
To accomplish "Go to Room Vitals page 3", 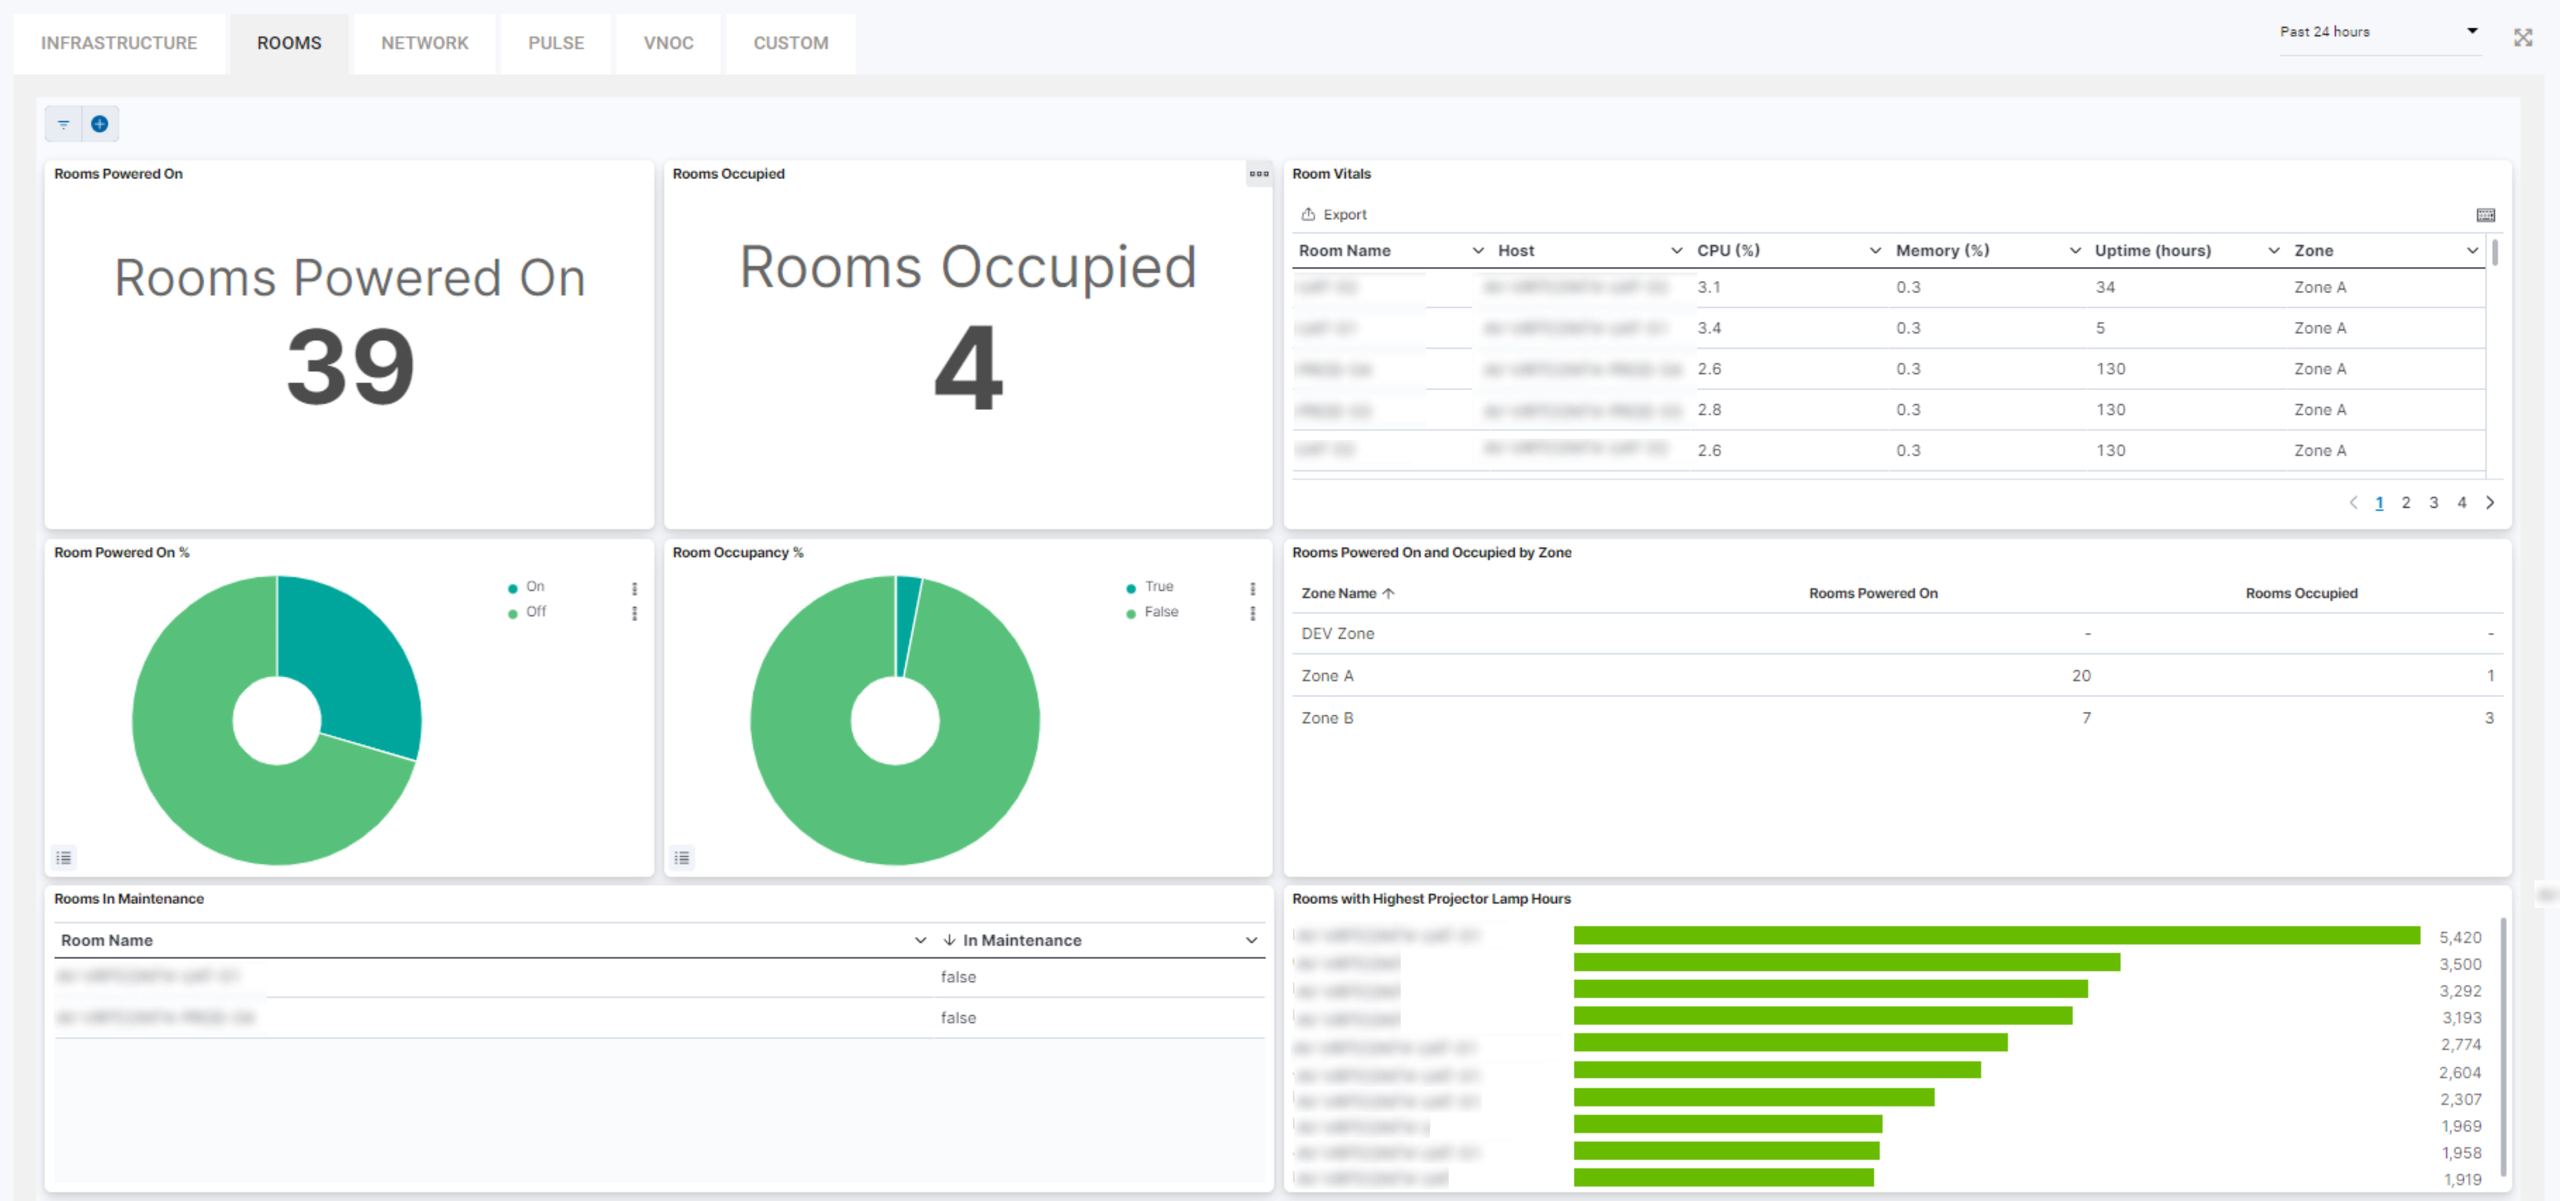I will pyautogui.click(x=2434, y=502).
